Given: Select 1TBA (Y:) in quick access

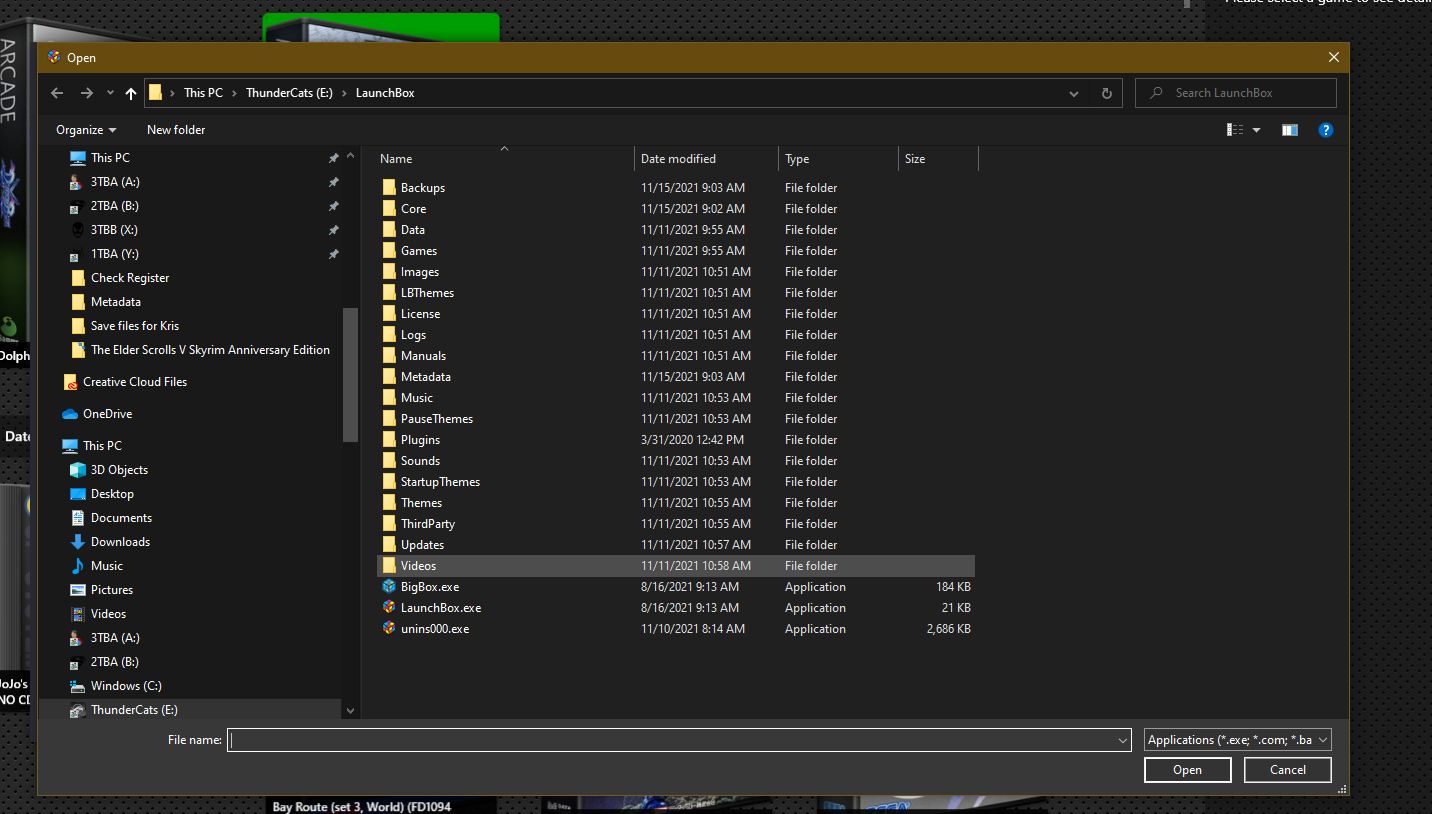Looking at the screenshot, I should pyautogui.click(x=114, y=254).
